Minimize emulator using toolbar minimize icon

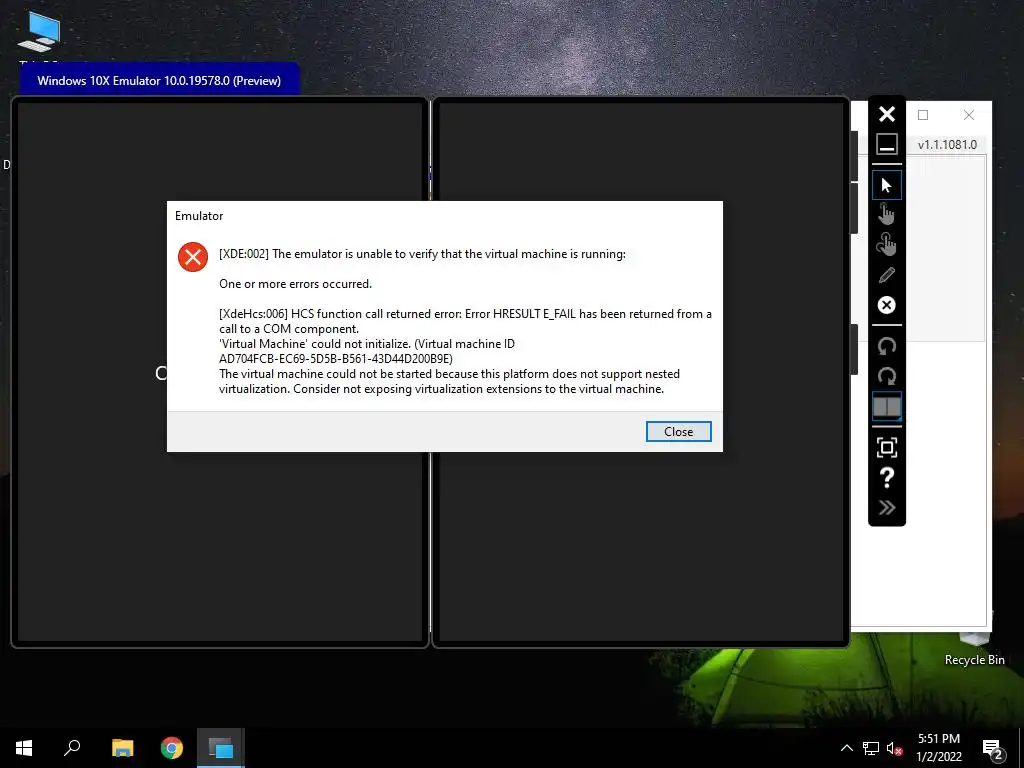click(x=886, y=144)
